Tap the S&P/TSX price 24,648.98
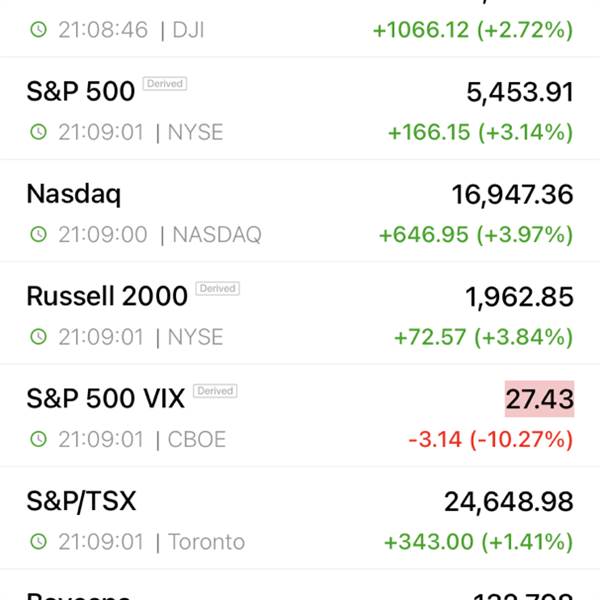This screenshot has height=600, width=600. pos(509,502)
